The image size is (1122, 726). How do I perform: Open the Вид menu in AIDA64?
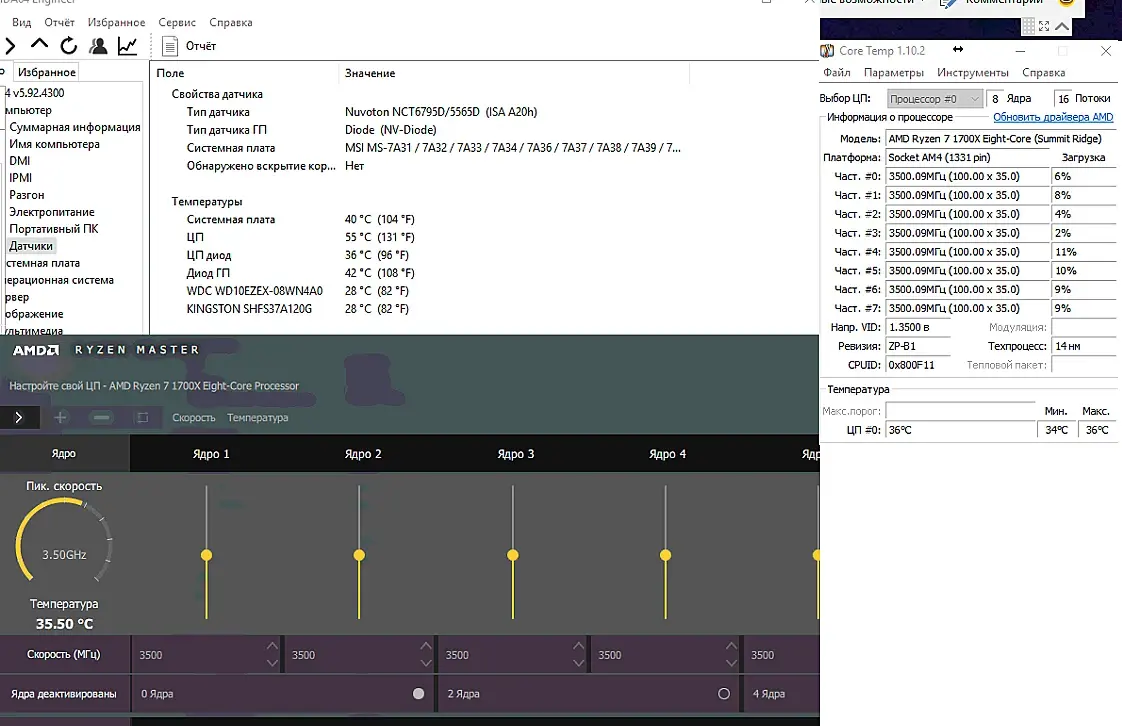tap(21, 22)
